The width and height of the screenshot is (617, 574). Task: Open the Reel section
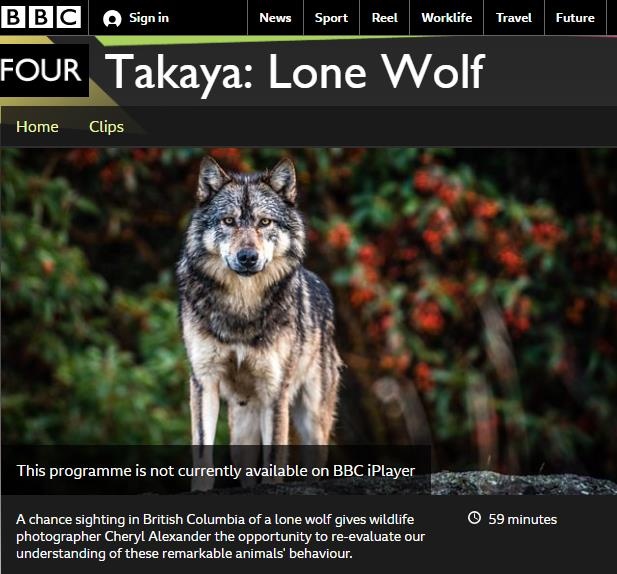coord(384,18)
